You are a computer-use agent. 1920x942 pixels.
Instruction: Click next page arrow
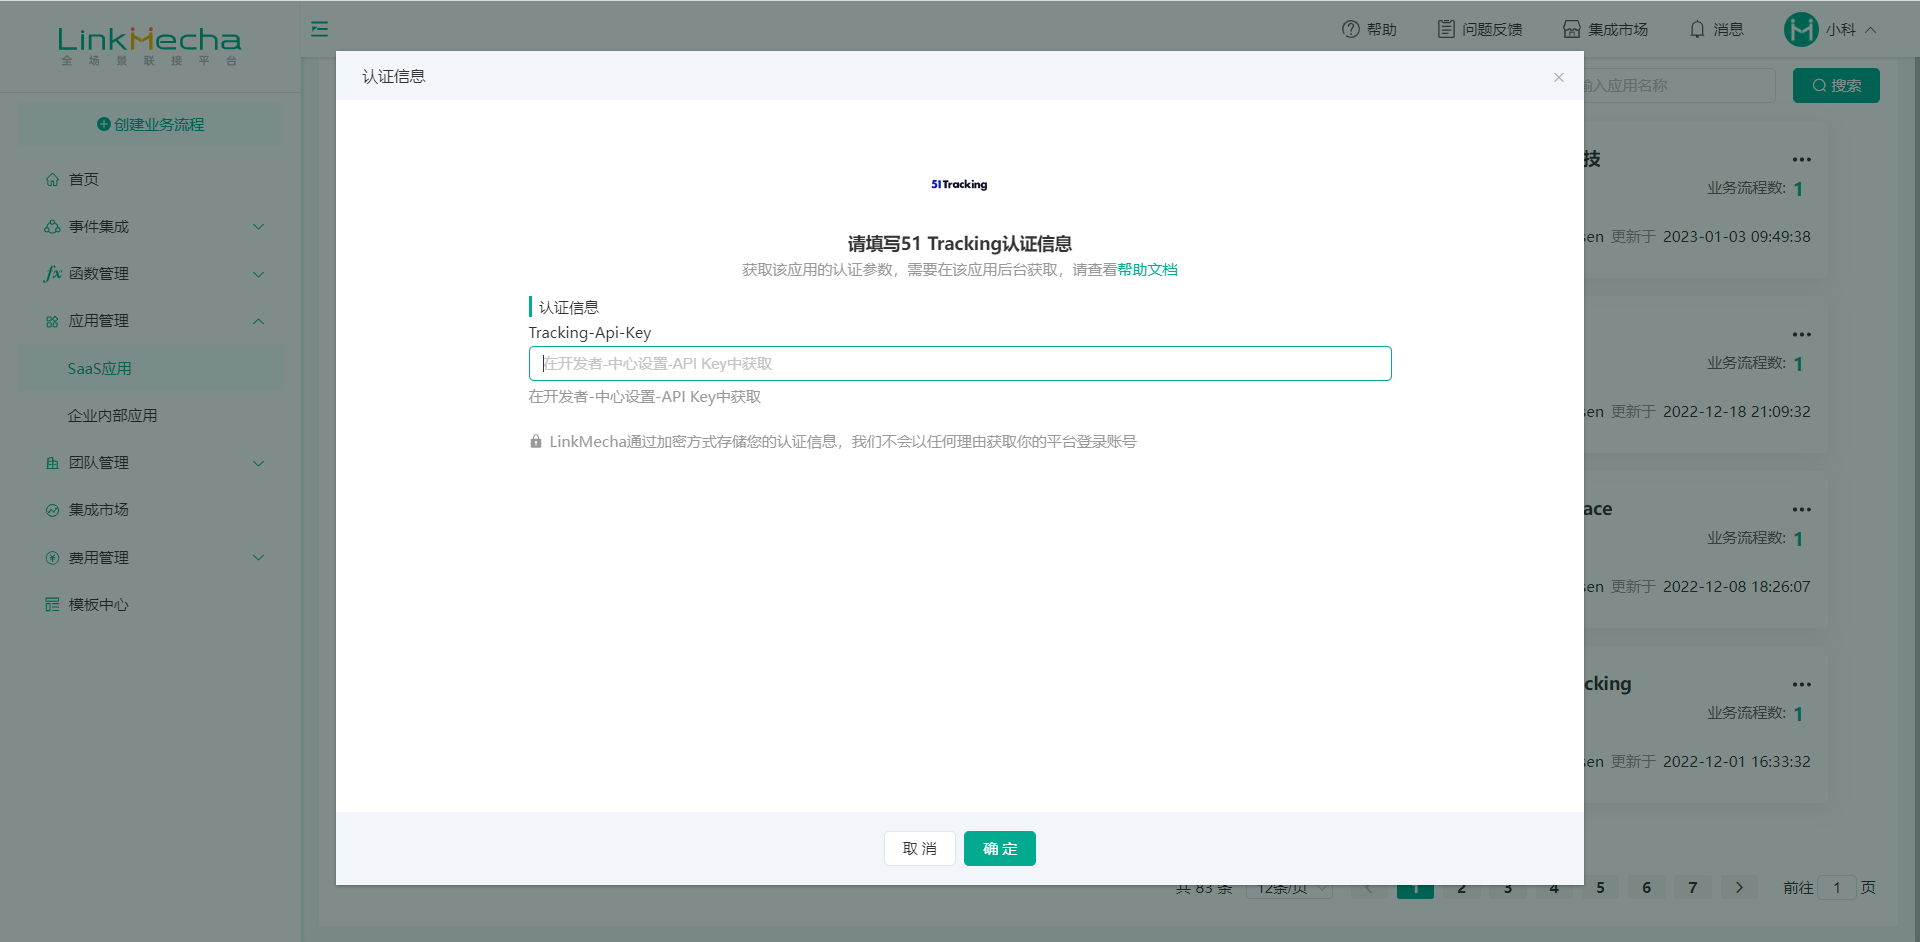tap(1739, 888)
